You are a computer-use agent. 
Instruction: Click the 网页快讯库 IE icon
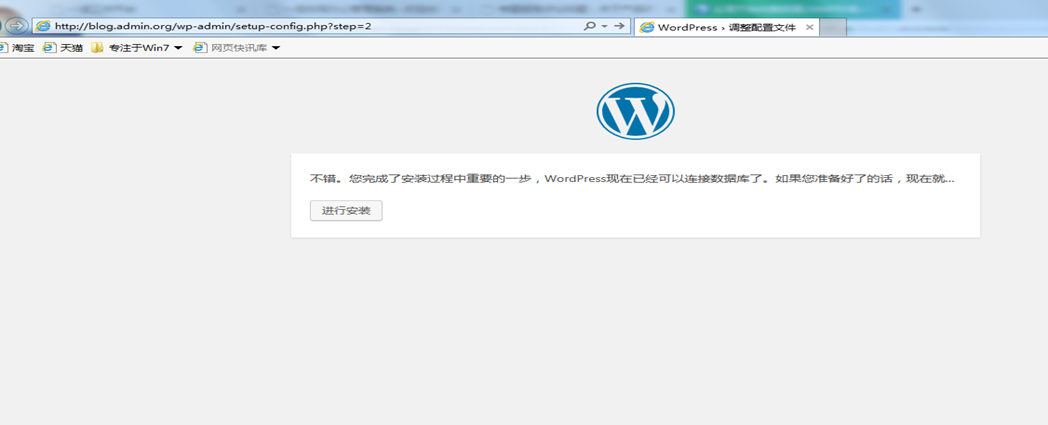coord(200,47)
